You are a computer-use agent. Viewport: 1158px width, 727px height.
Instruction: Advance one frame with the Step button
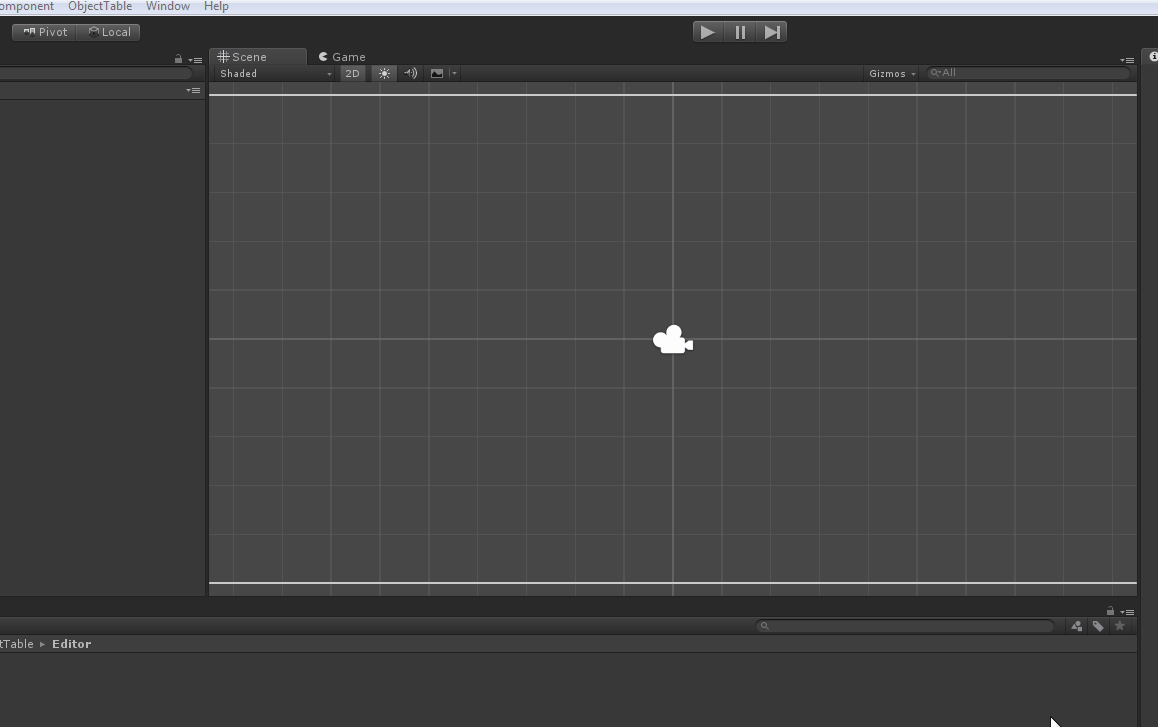pos(772,32)
